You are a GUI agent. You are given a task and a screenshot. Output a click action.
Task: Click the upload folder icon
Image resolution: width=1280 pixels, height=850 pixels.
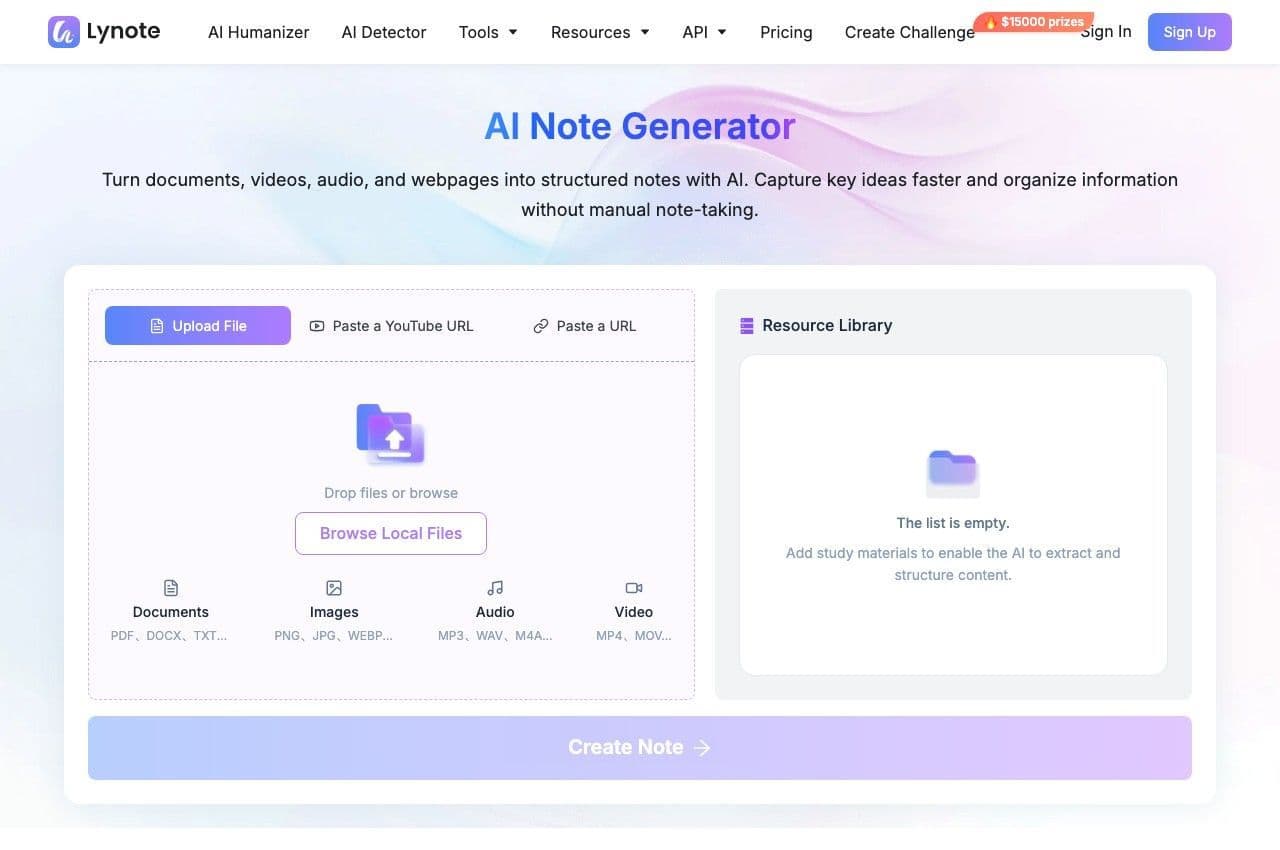[x=391, y=434]
